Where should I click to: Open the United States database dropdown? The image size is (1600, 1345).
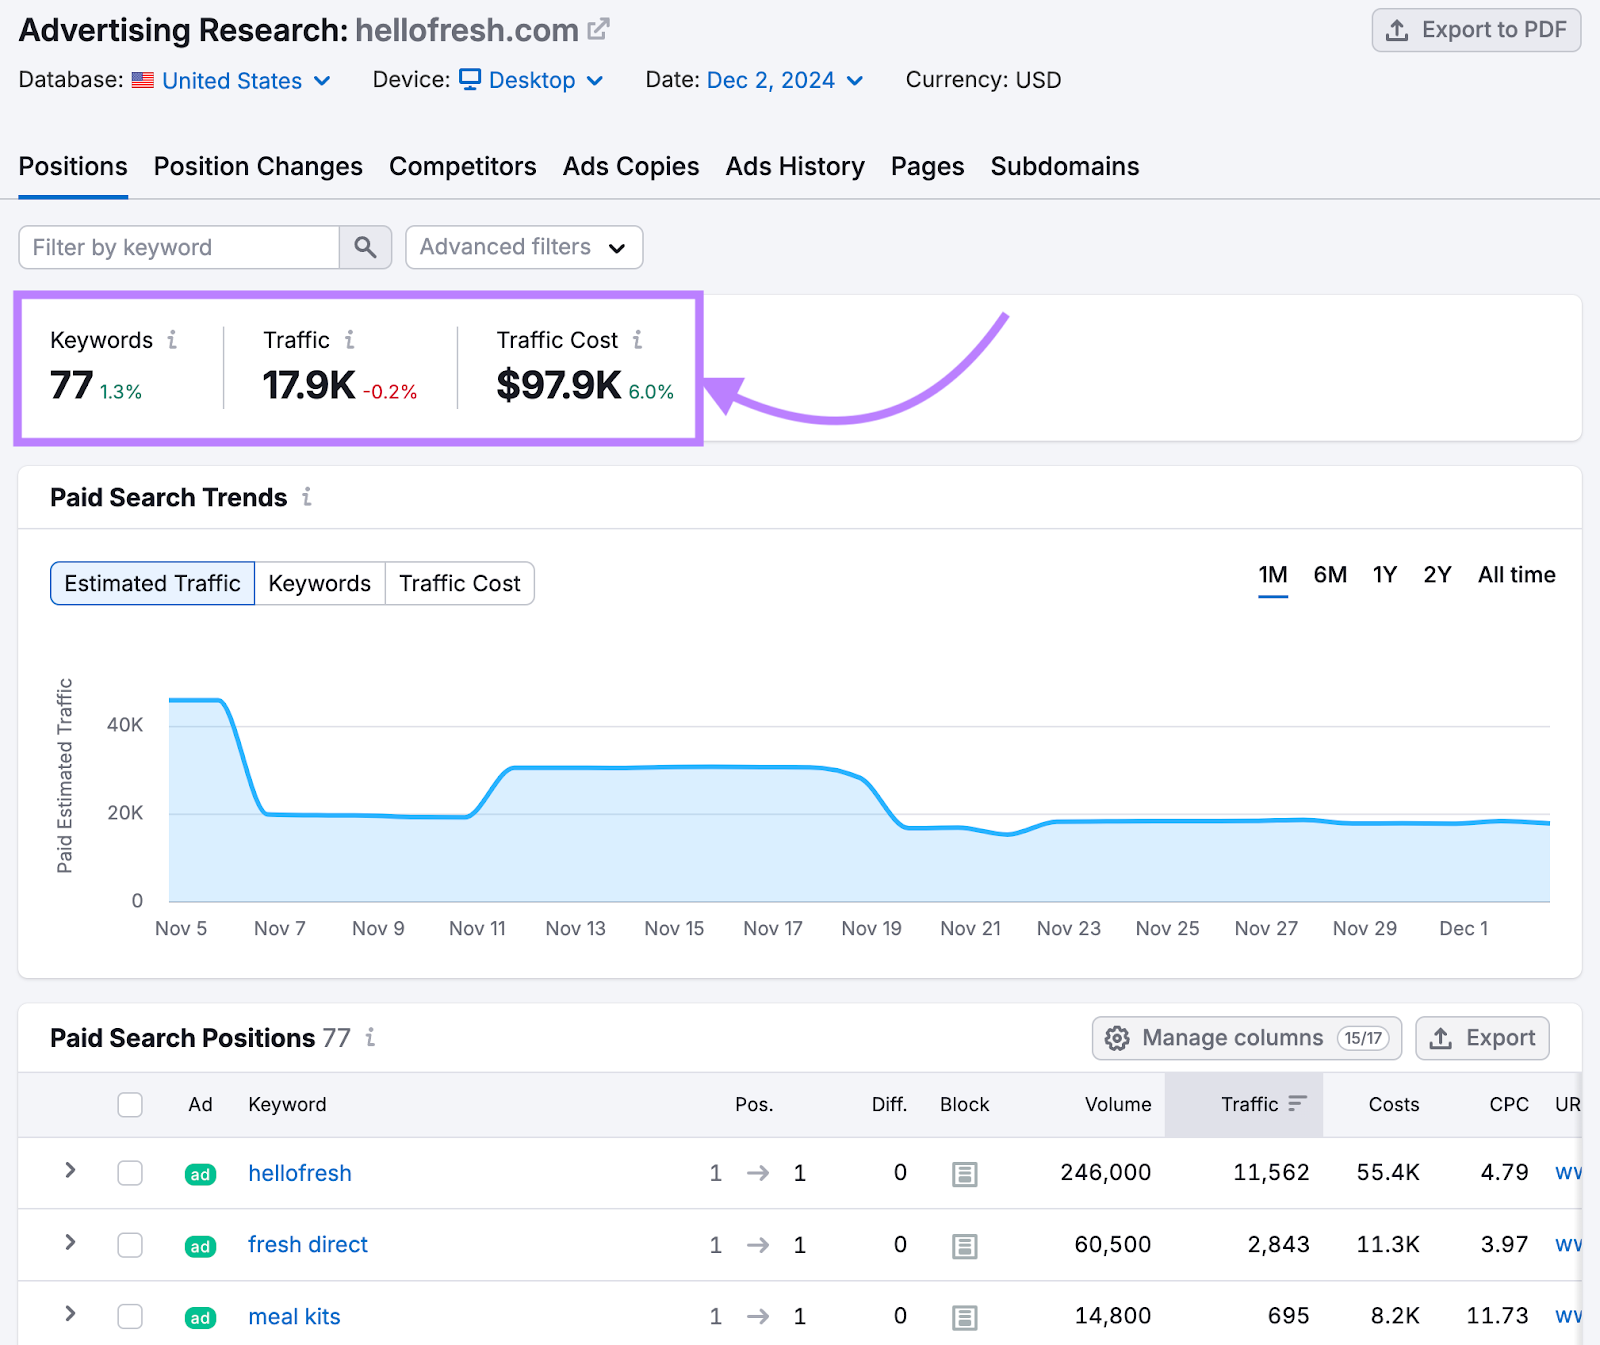pyautogui.click(x=245, y=80)
